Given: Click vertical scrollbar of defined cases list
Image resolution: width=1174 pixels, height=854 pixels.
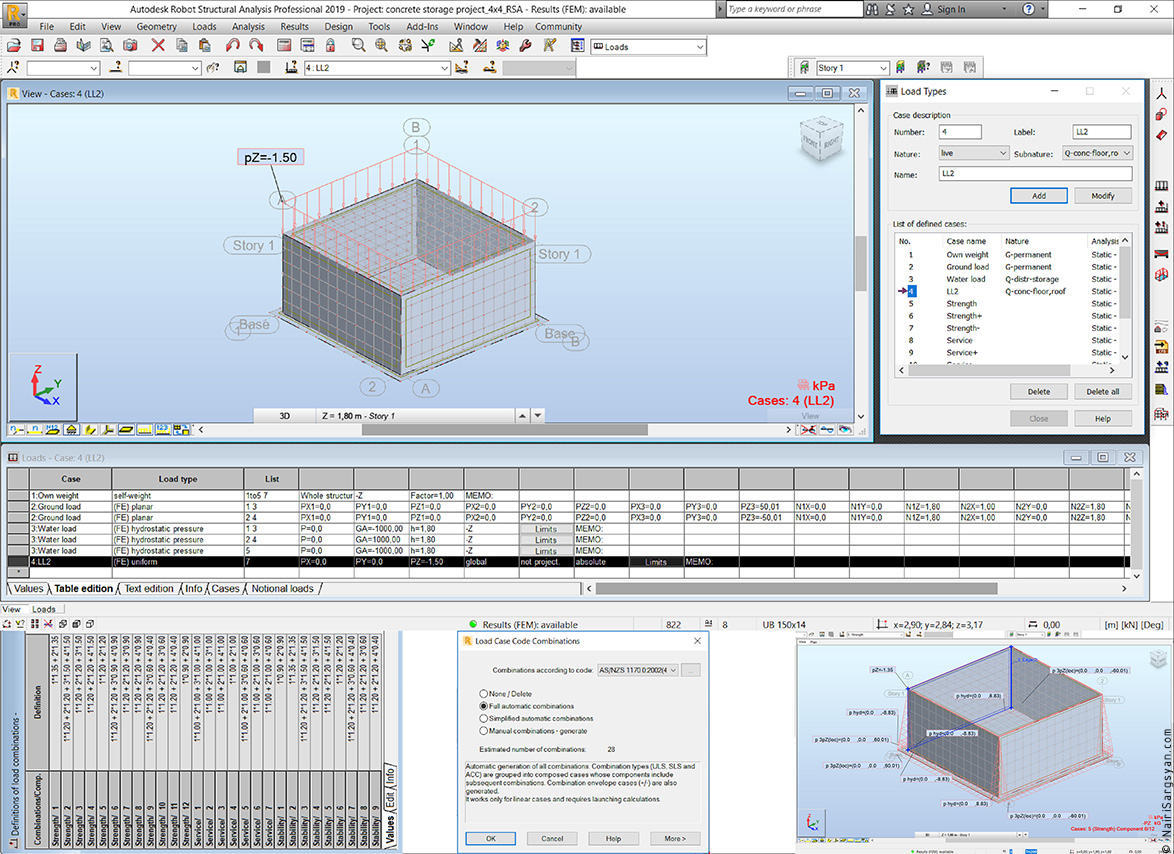Looking at the screenshot, I should (x=1125, y=283).
